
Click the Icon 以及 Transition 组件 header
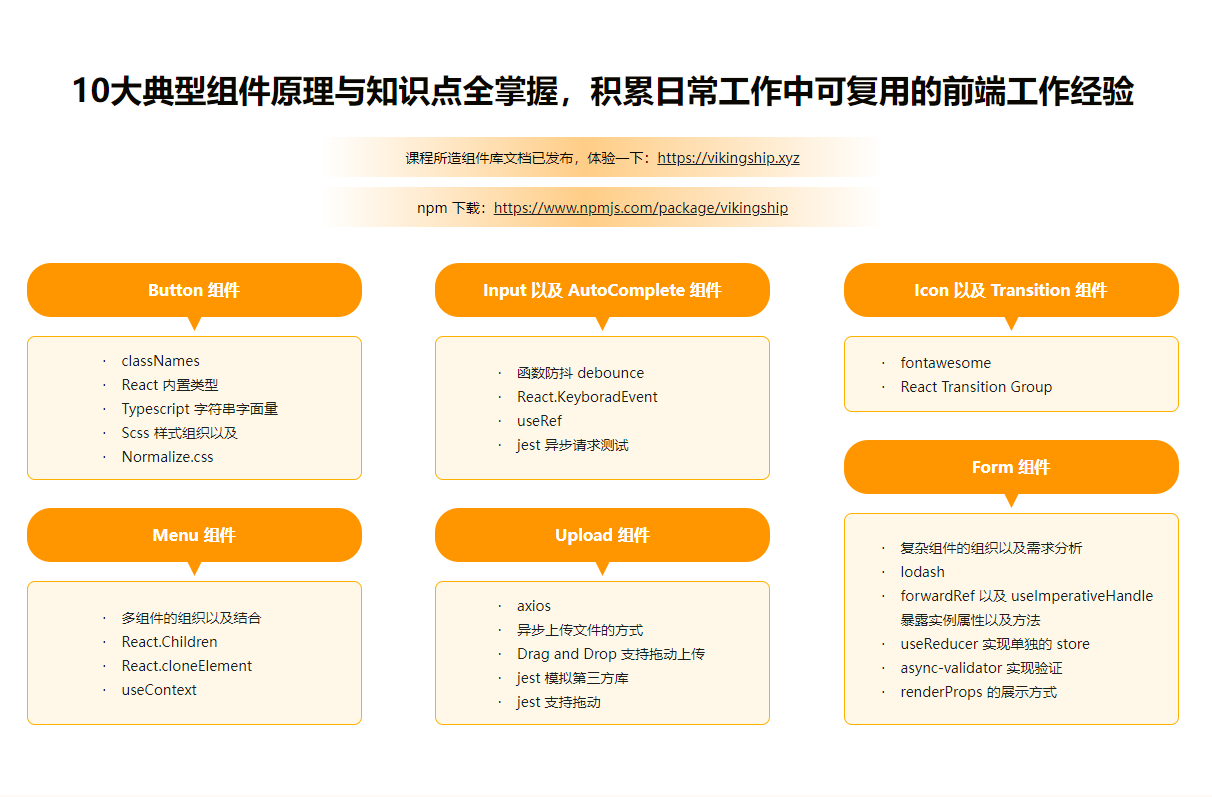(x=1010, y=290)
